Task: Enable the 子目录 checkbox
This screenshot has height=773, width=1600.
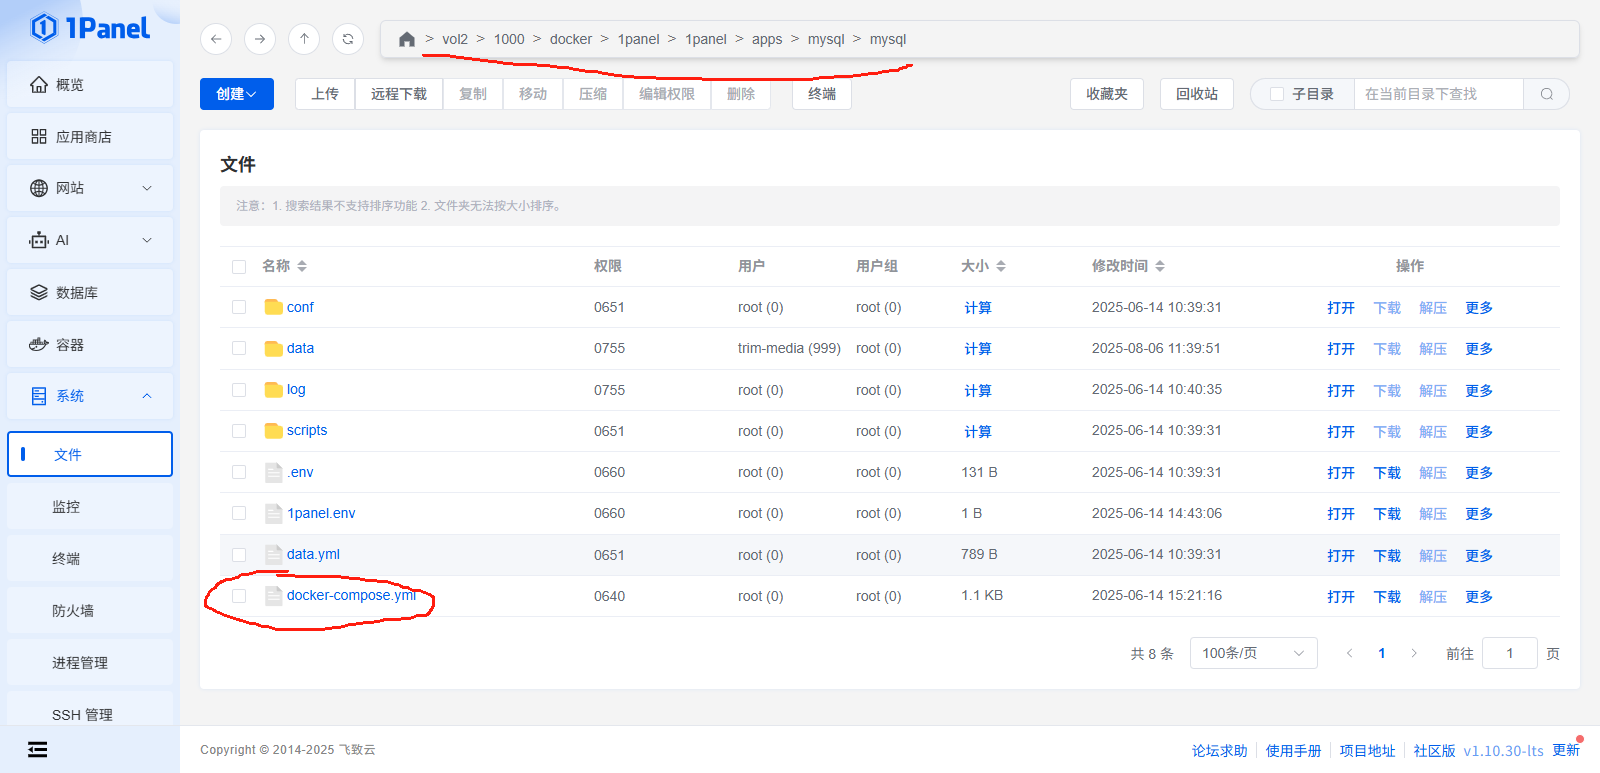Action: point(1277,94)
